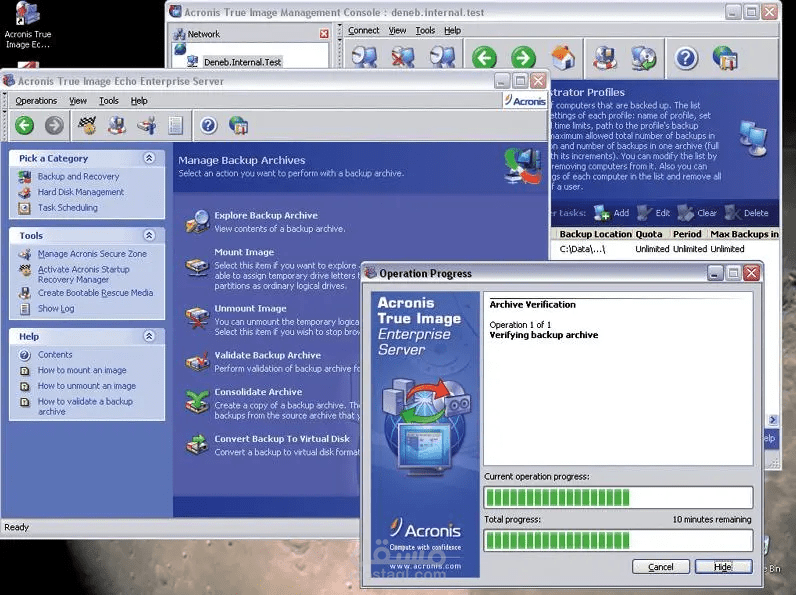Screen dimensions: 796x595
Task: Click Delete profile task in Console
Action: coord(747,213)
